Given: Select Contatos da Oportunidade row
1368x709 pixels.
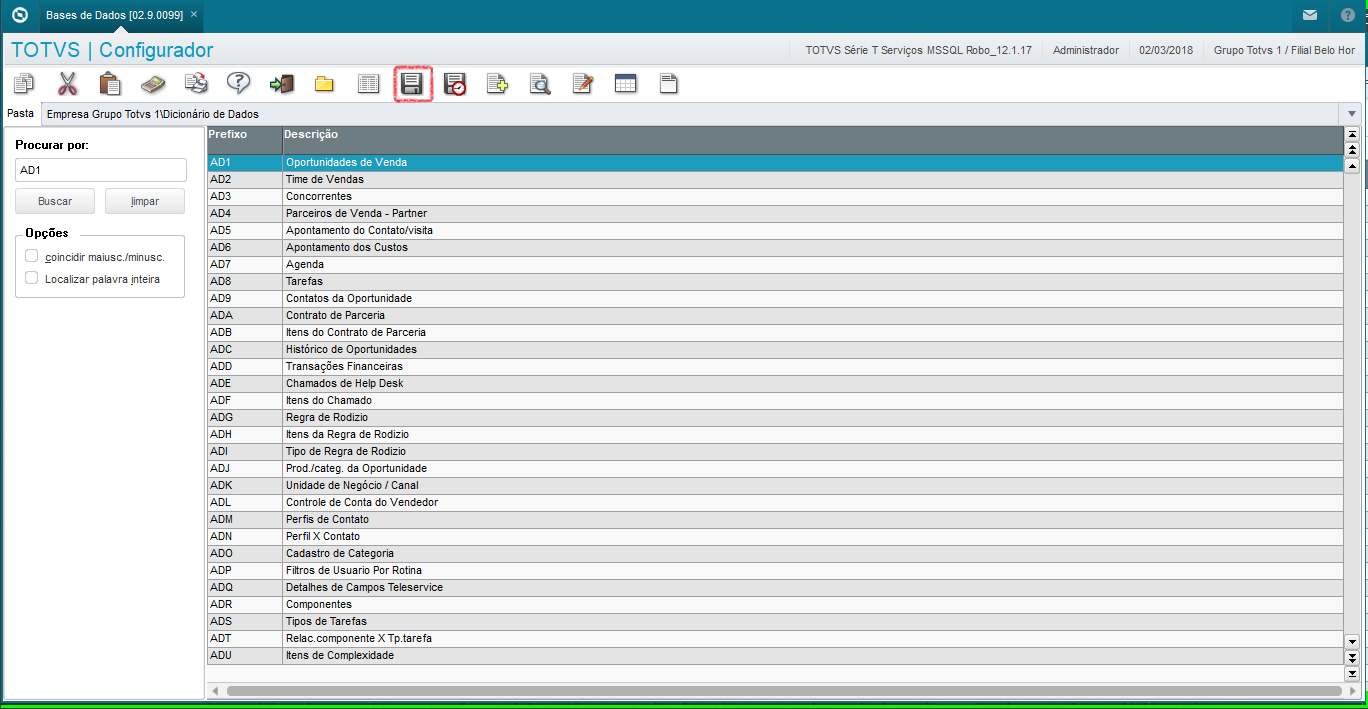Looking at the screenshot, I should pos(774,298).
